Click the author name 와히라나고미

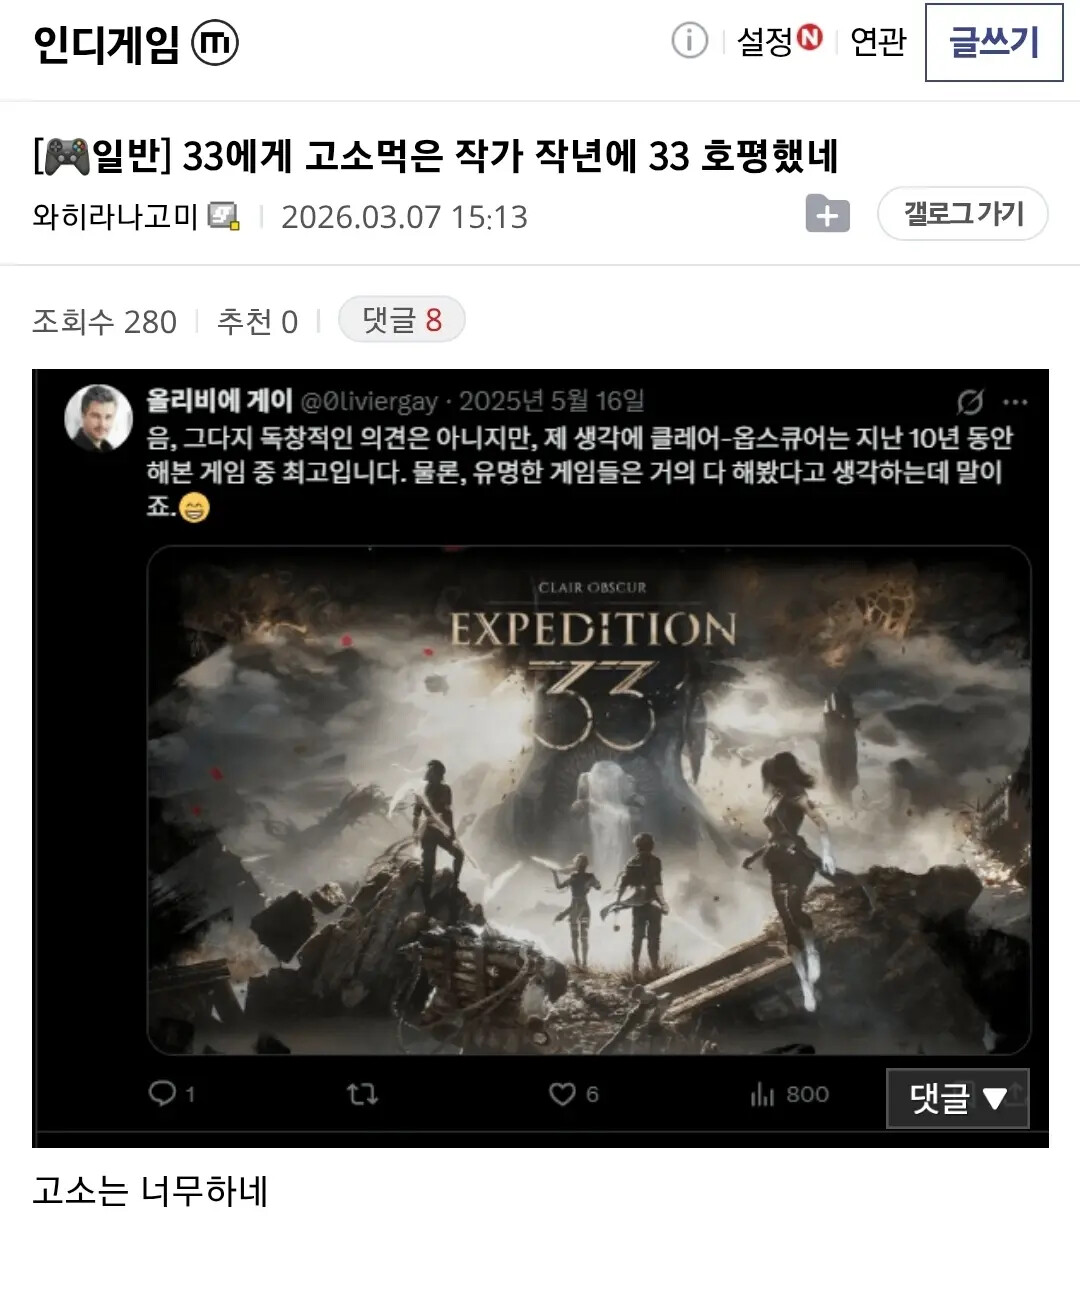tap(115, 216)
